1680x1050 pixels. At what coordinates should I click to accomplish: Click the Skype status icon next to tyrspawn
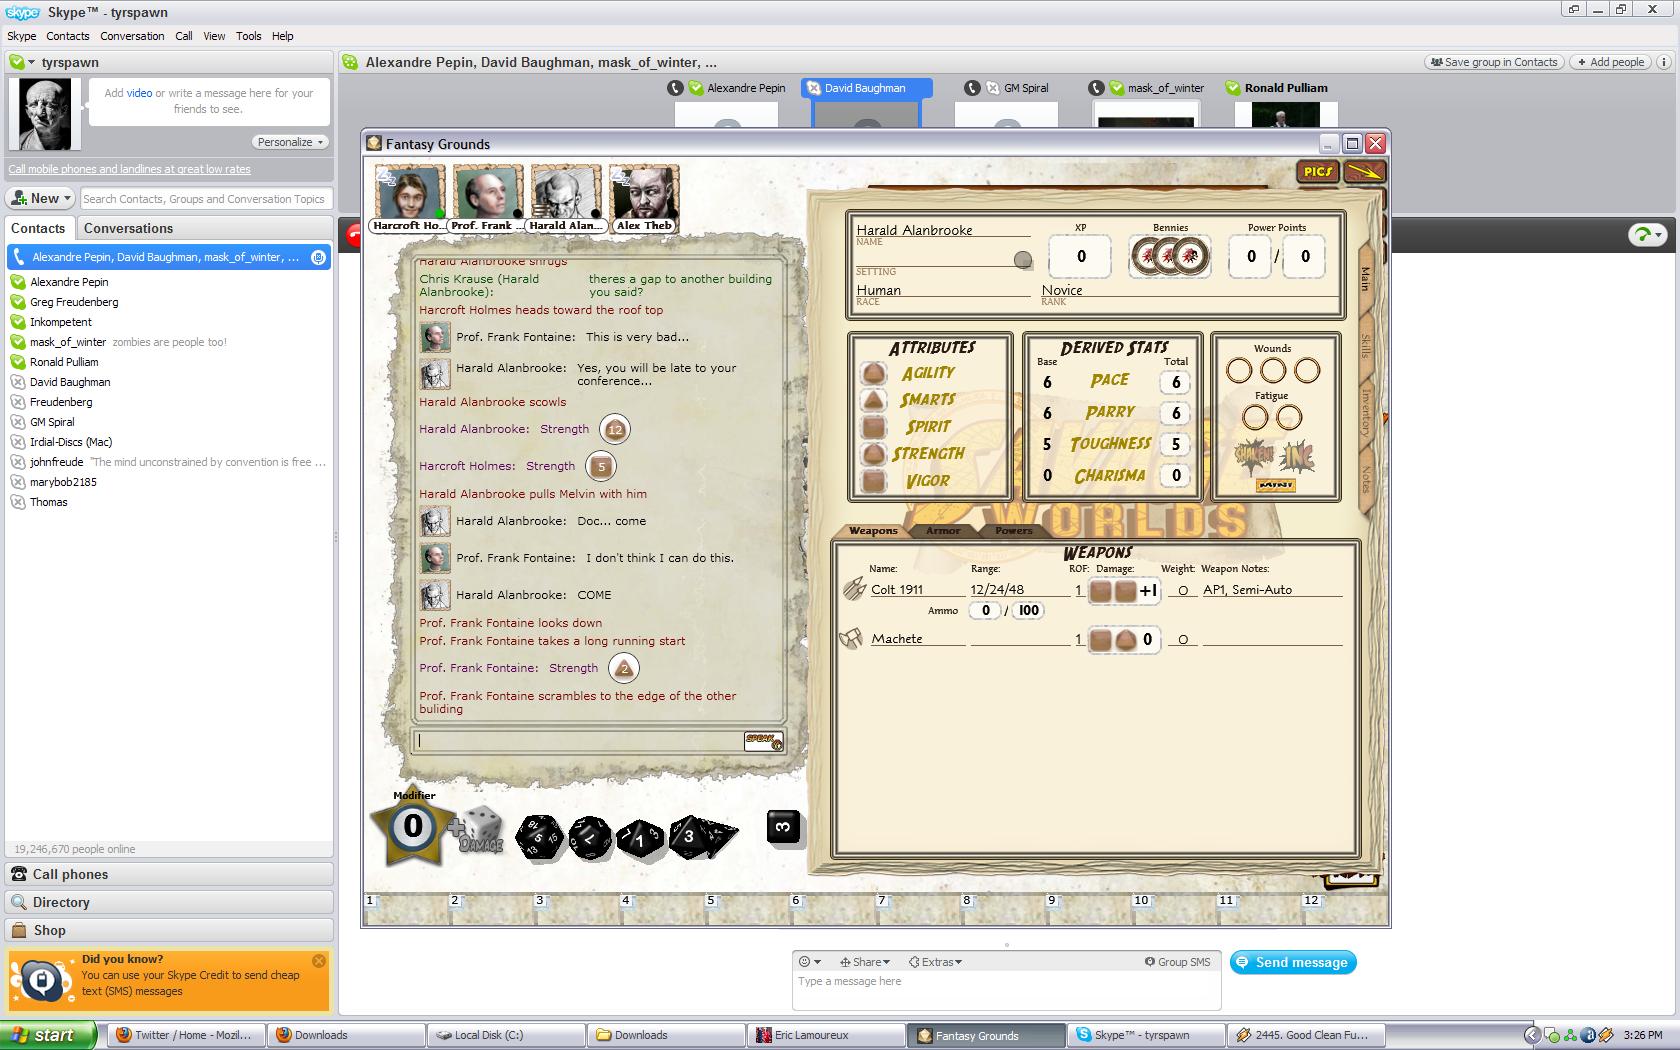(17, 62)
